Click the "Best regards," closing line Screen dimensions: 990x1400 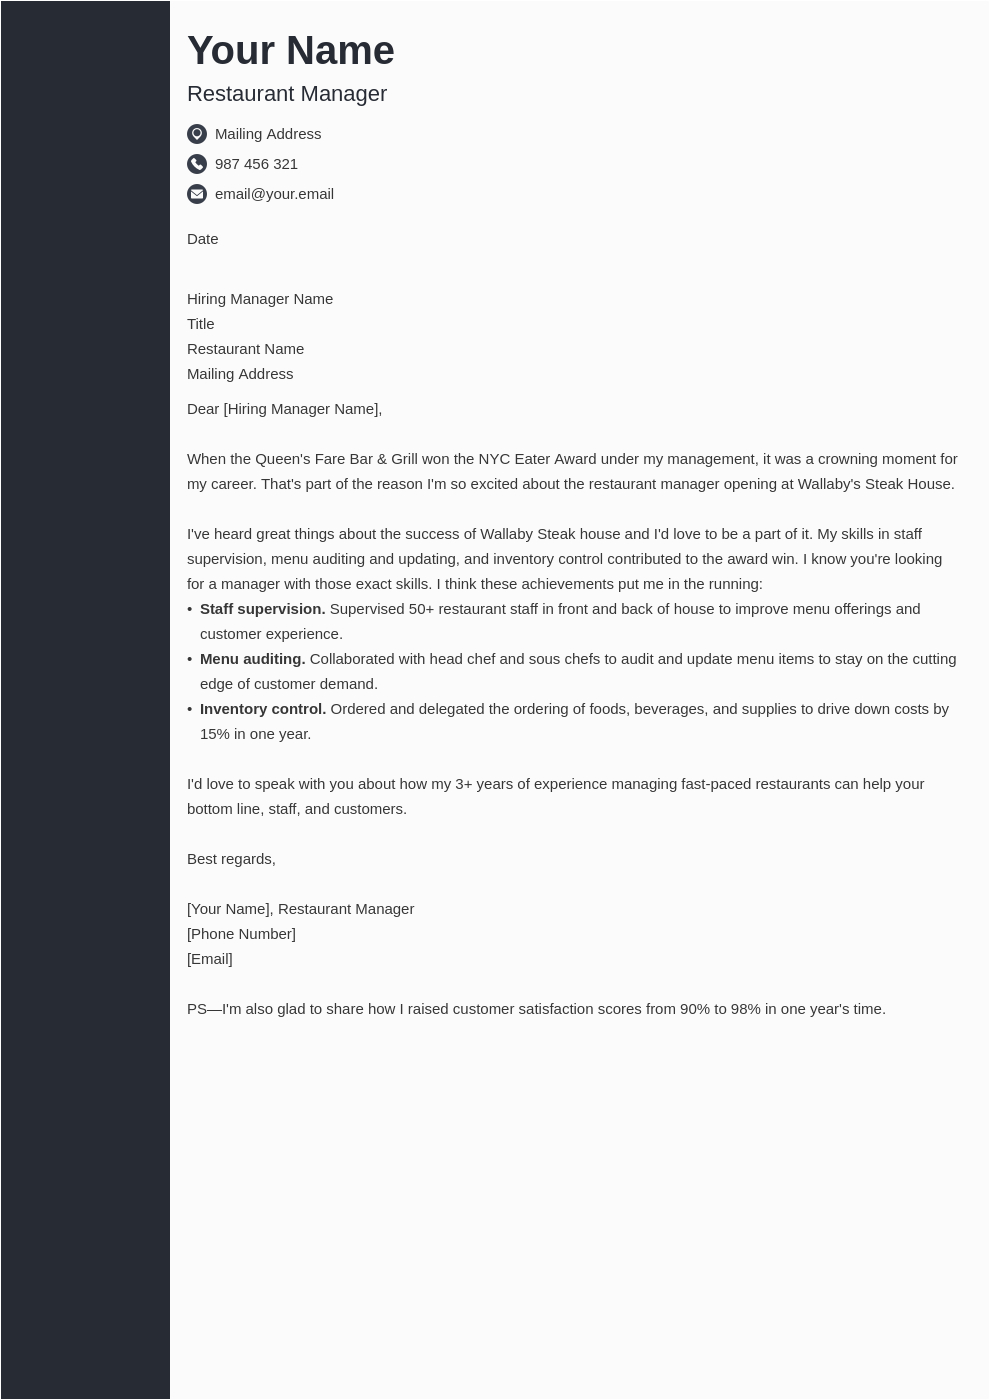click(x=231, y=859)
